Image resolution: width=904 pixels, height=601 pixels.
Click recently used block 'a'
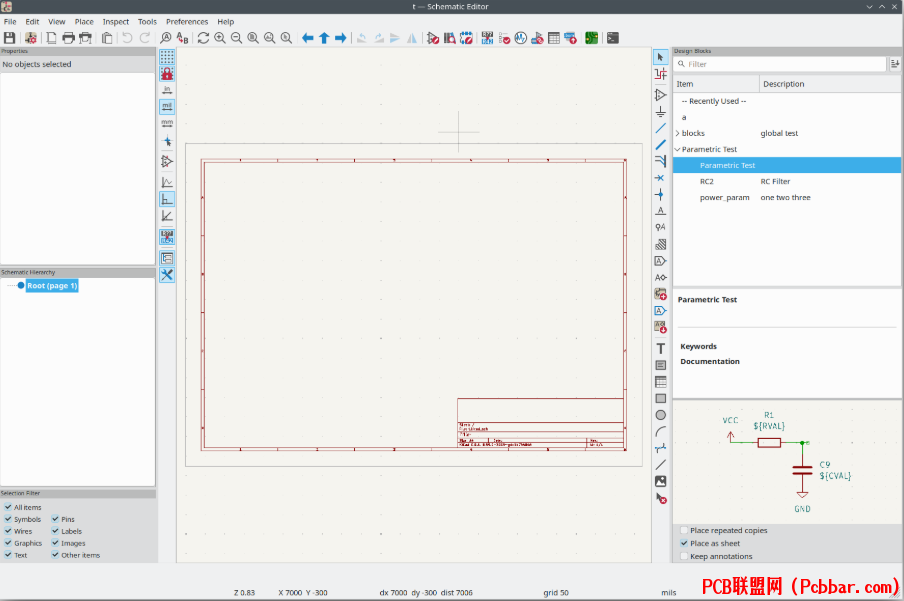pyautogui.click(x=787, y=117)
